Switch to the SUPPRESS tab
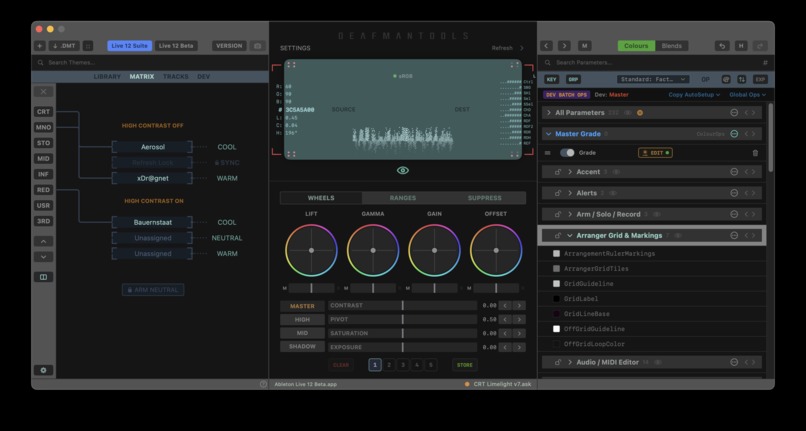 [484, 198]
